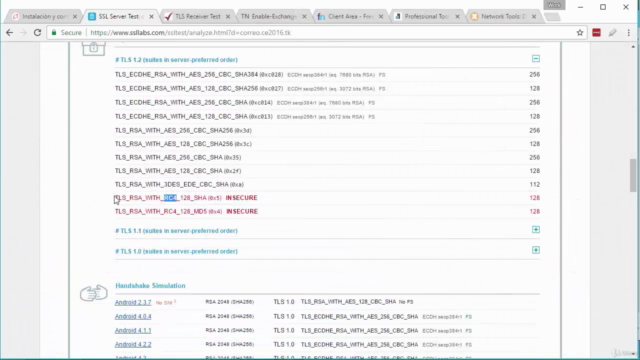Screen dimensions: 640x360
Task: Collapse the TLS 1.2 suites section
Action: click(536, 59)
